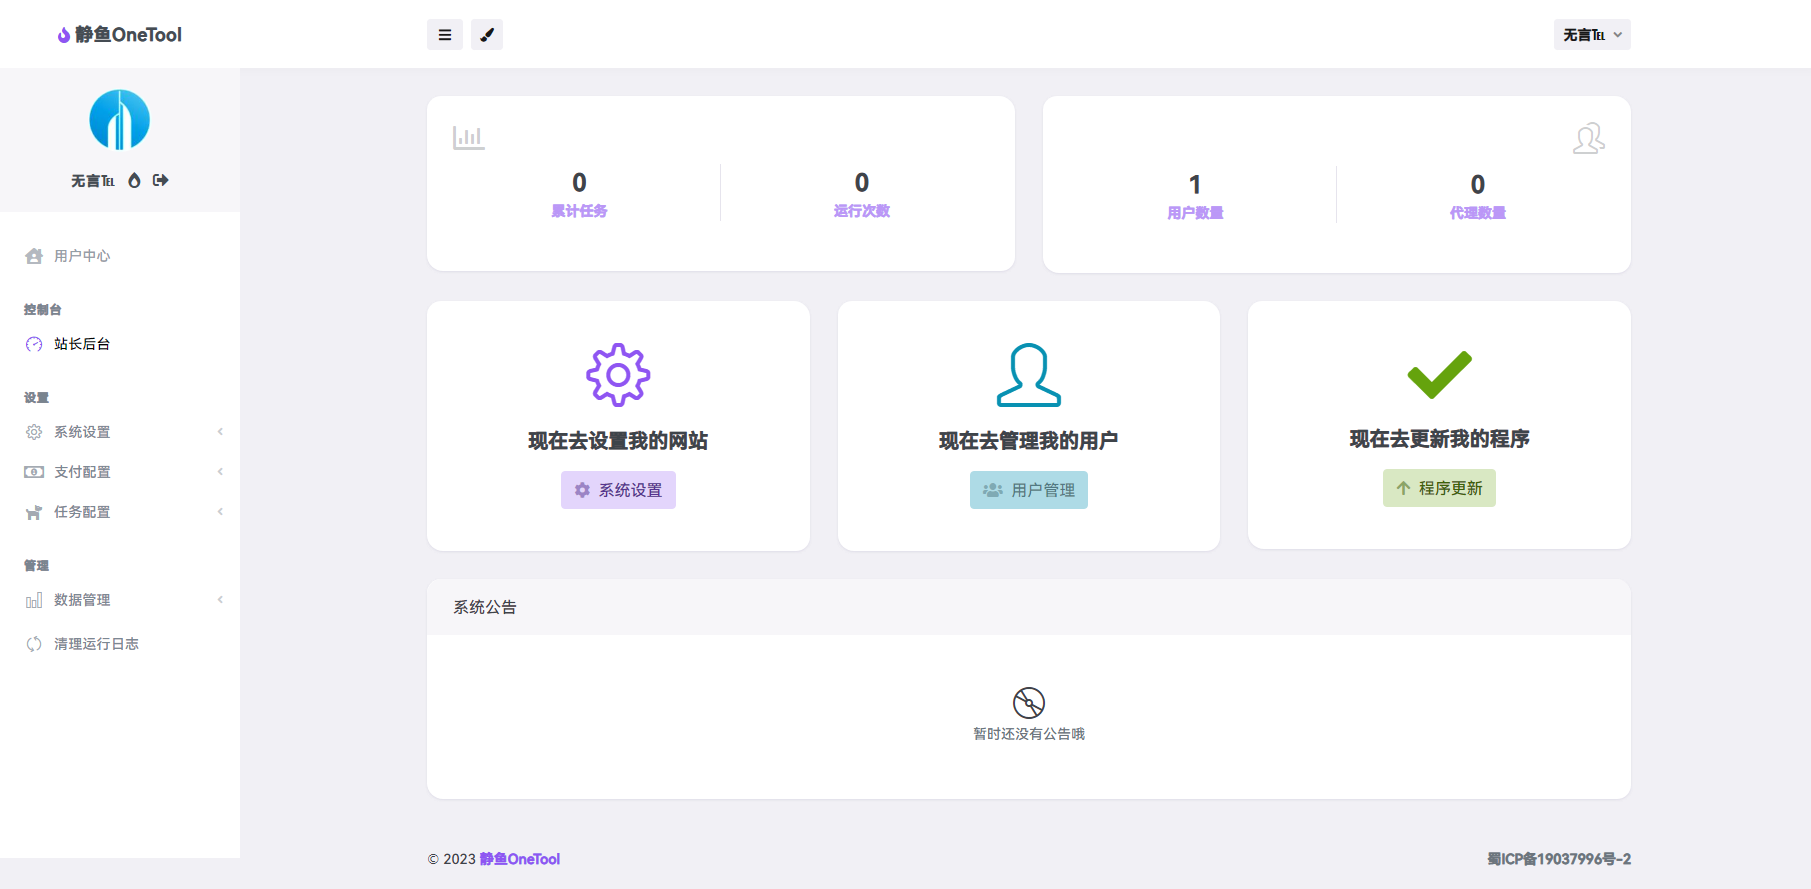Image resolution: width=1811 pixels, height=889 pixels.
Task: Expand the 支付配置 sidebar submenu
Action: (x=82, y=472)
